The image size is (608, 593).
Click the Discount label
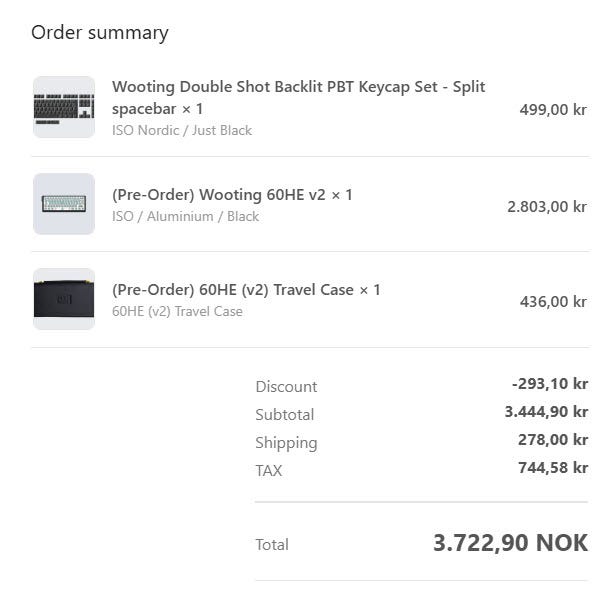(x=286, y=386)
